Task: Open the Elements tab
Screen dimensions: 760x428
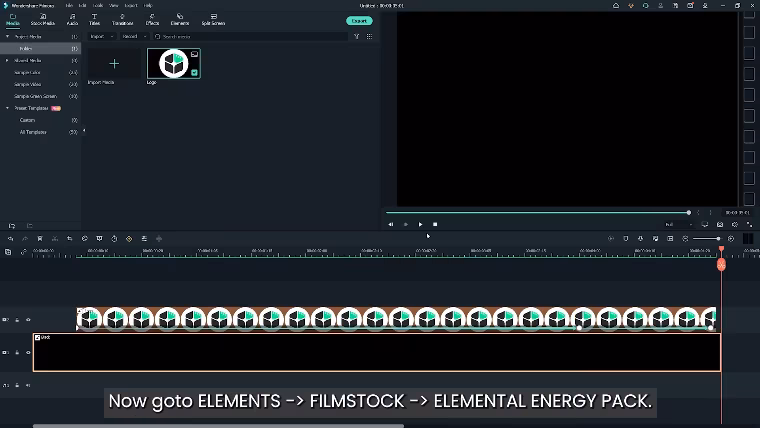Action: click(180, 19)
